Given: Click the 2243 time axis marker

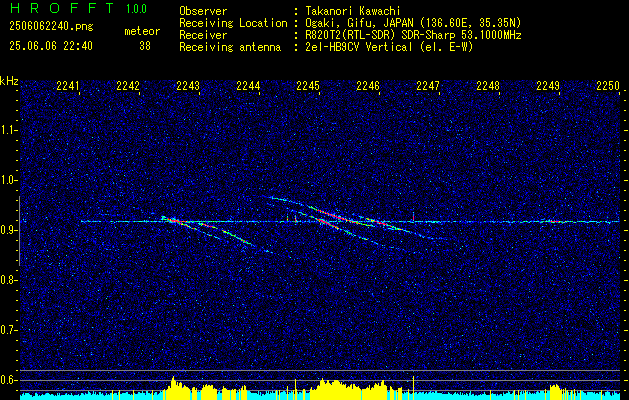Looking at the screenshot, I should (x=188, y=86).
